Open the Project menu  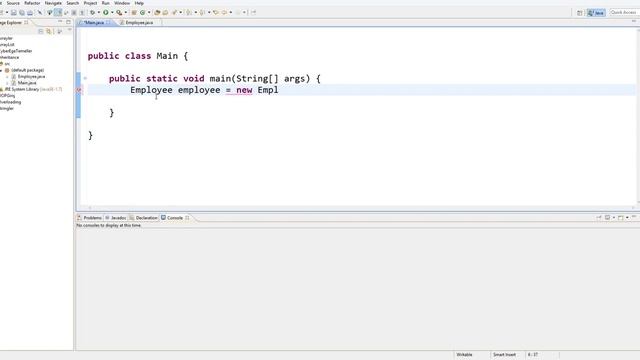click(90, 3)
